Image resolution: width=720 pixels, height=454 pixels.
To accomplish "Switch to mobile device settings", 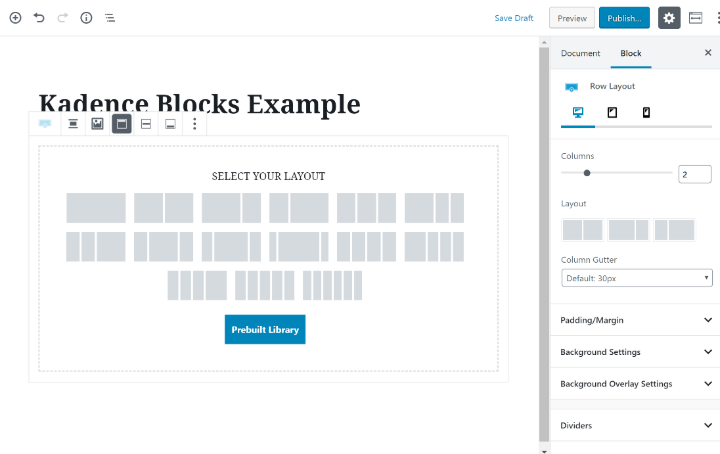I will [646, 112].
